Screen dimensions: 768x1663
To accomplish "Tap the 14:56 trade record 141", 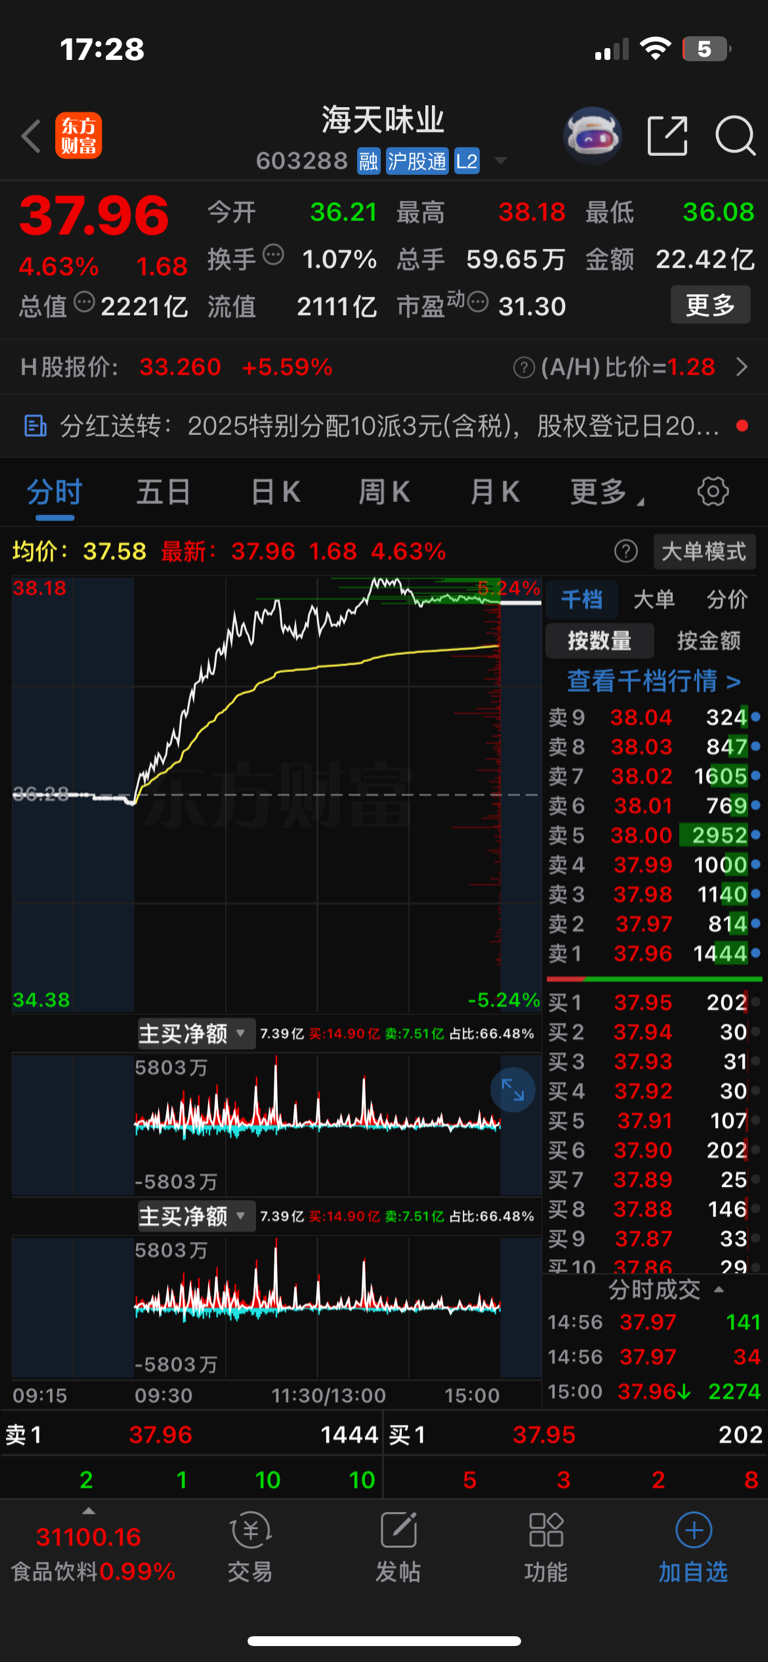I will pos(654,1322).
